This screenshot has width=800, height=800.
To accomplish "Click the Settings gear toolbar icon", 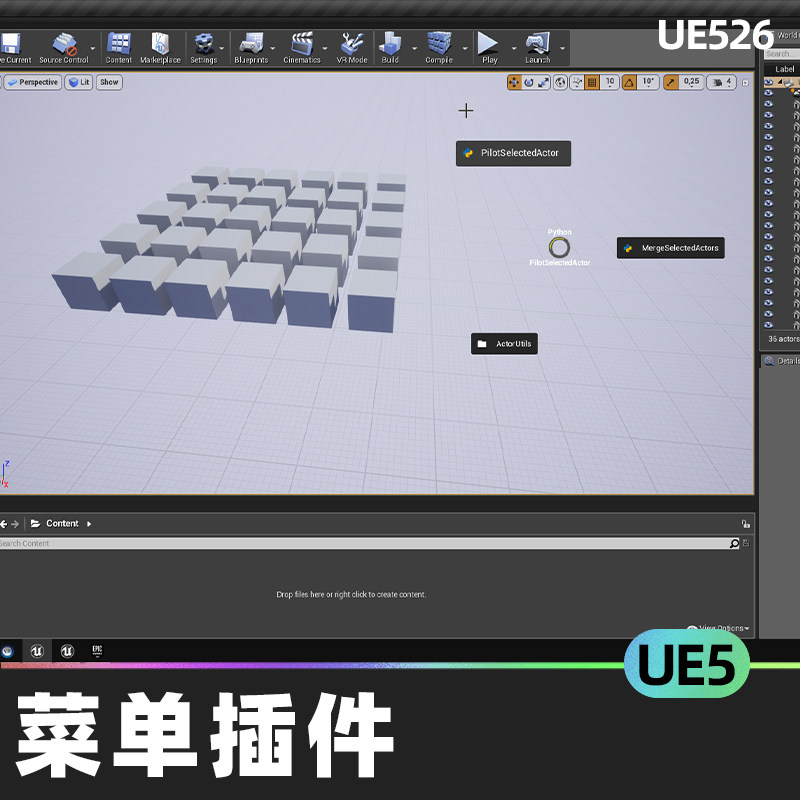I will click(205, 44).
